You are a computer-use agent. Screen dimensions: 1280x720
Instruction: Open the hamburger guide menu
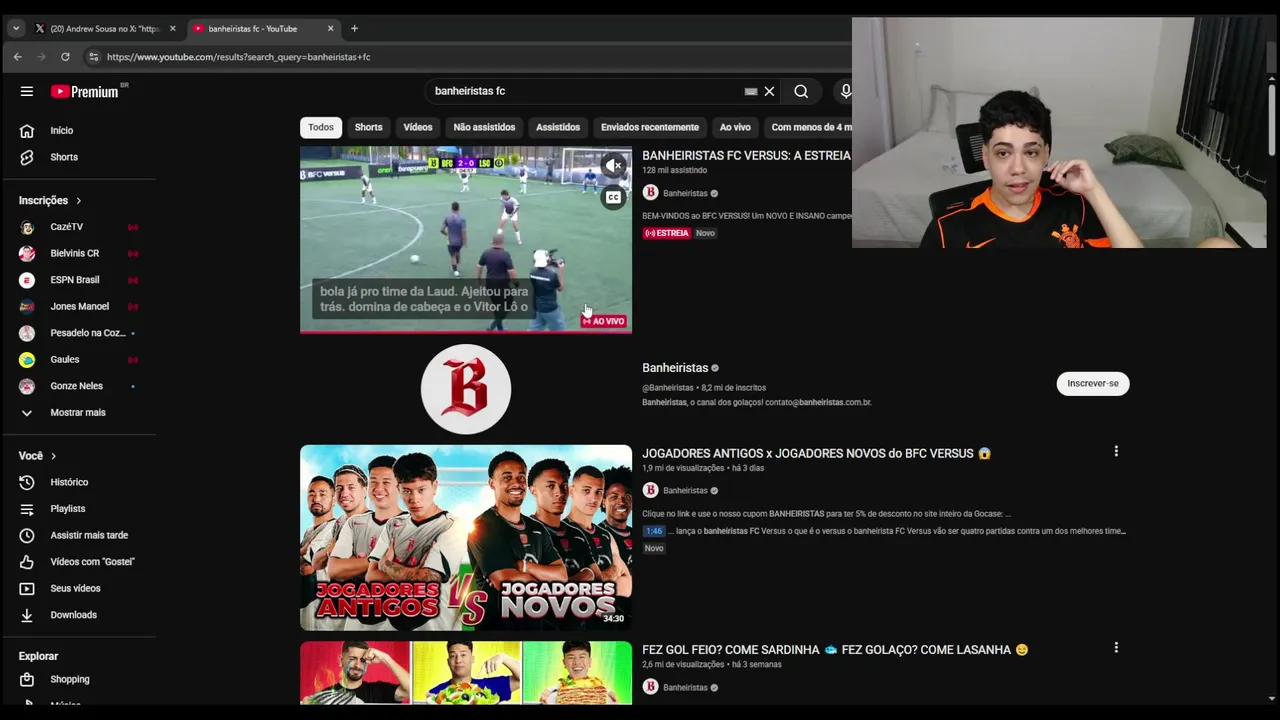pos(27,91)
